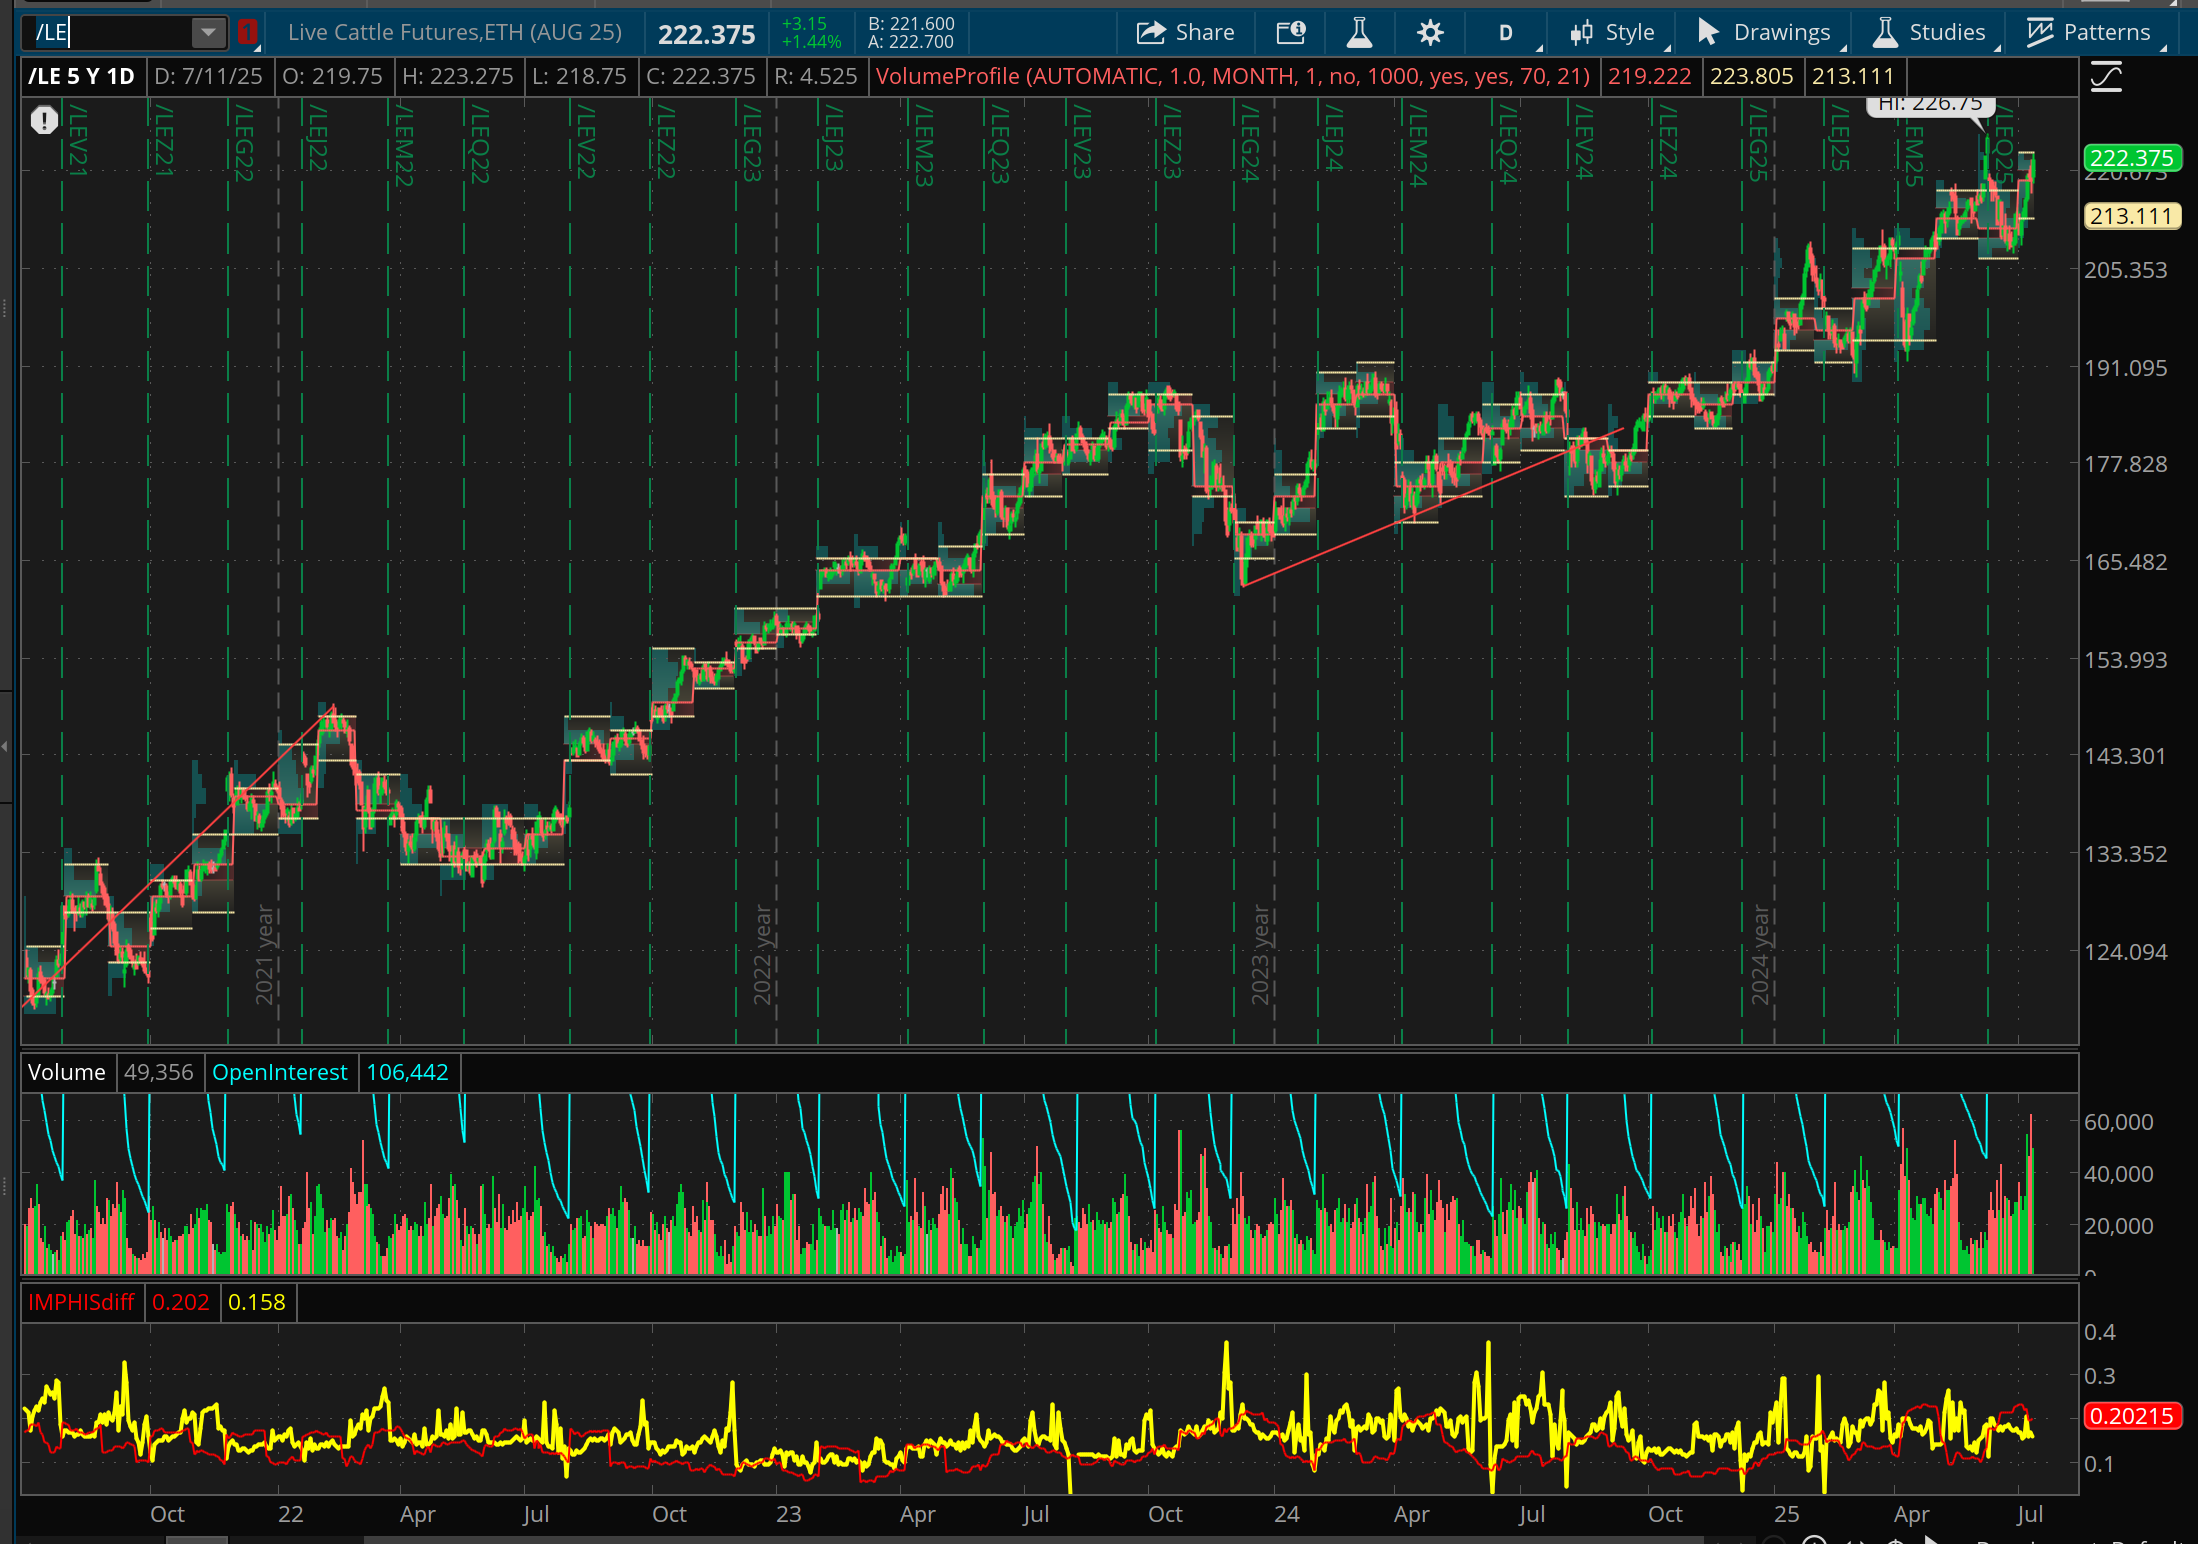The height and width of the screenshot is (1544, 2198).
Task: Click the /LE 5 Y 1D chart label
Action: click(81, 77)
